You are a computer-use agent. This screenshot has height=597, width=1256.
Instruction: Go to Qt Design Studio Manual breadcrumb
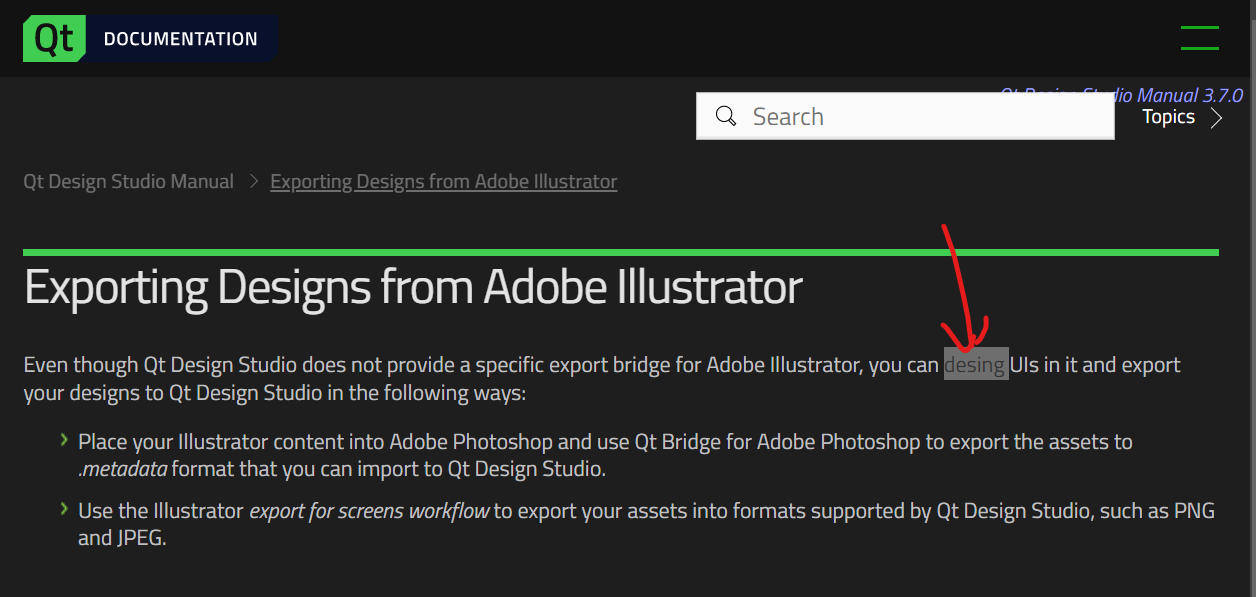coord(128,181)
